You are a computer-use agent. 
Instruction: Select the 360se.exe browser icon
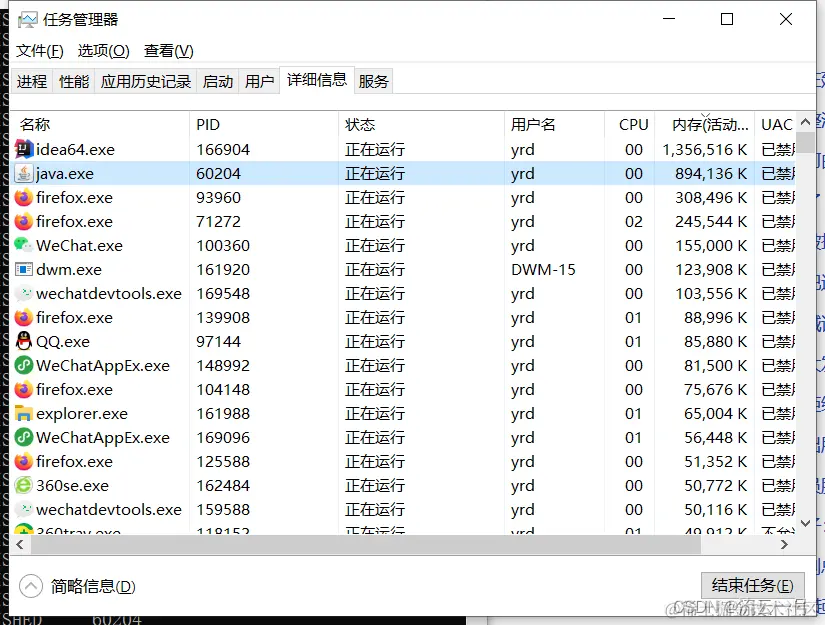23,485
